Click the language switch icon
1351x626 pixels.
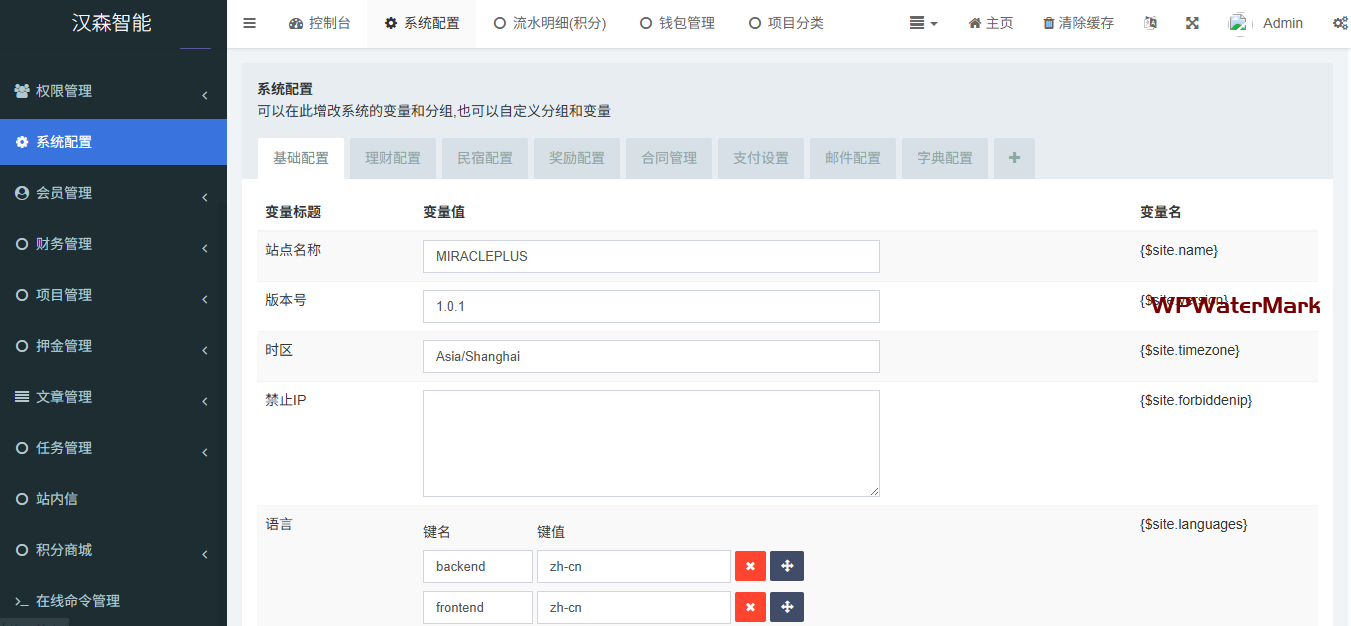click(1150, 23)
